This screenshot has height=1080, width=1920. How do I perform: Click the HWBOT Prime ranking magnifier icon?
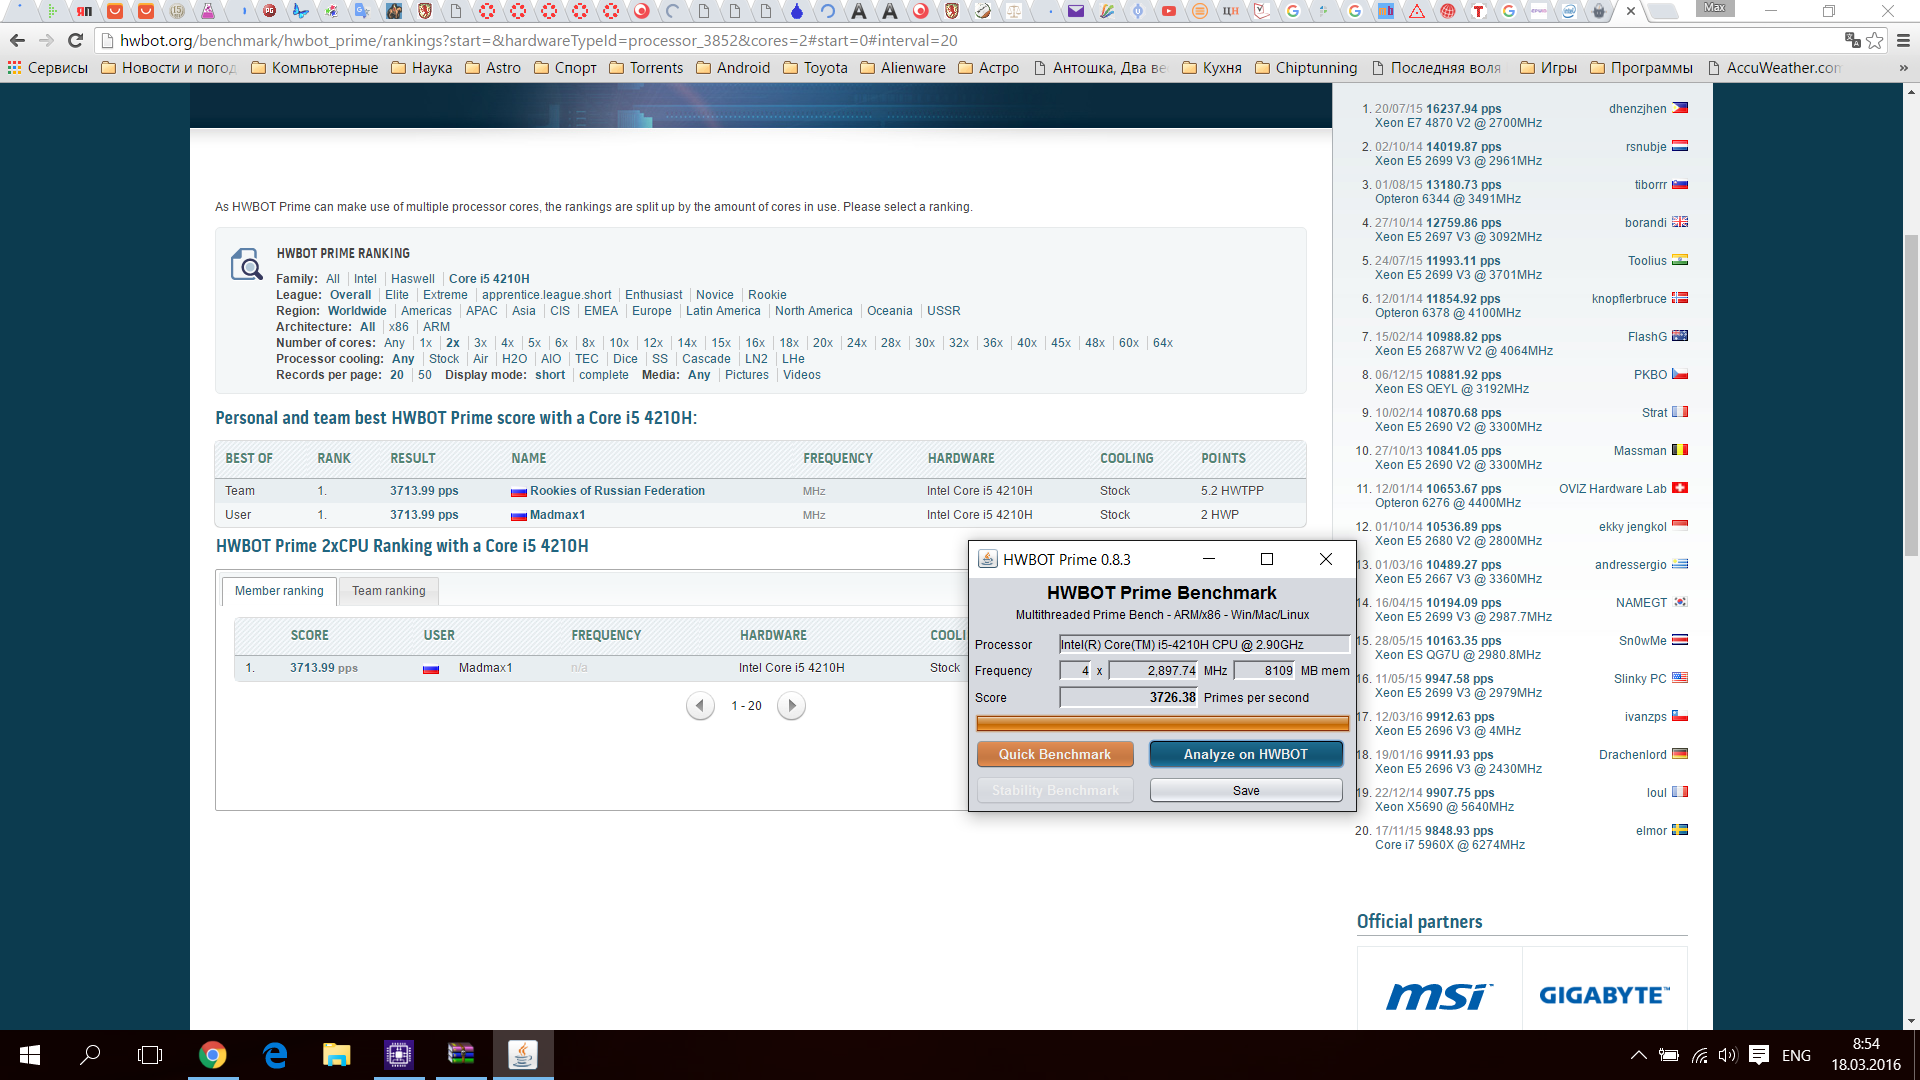pyautogui.click(x=246, y=265)
